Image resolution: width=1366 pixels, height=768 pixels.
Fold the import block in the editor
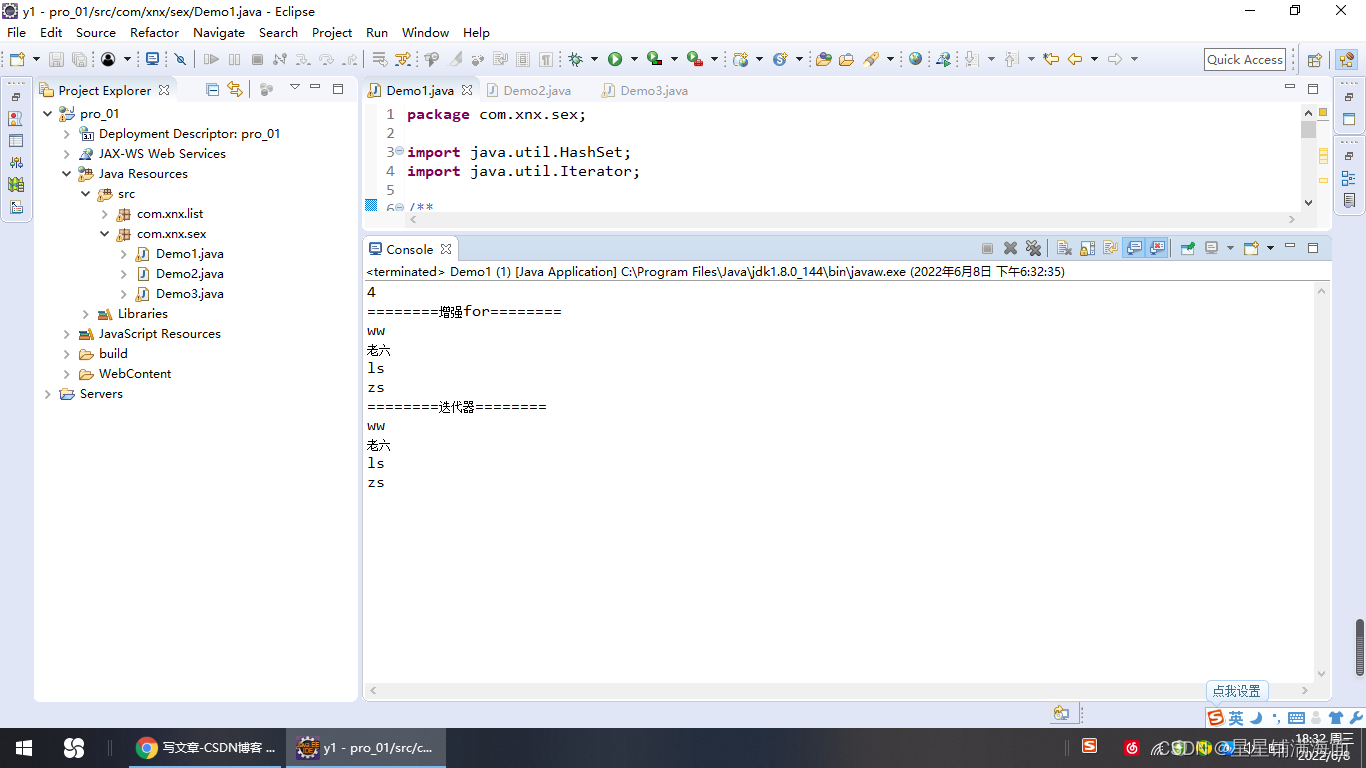pos(398,151)
